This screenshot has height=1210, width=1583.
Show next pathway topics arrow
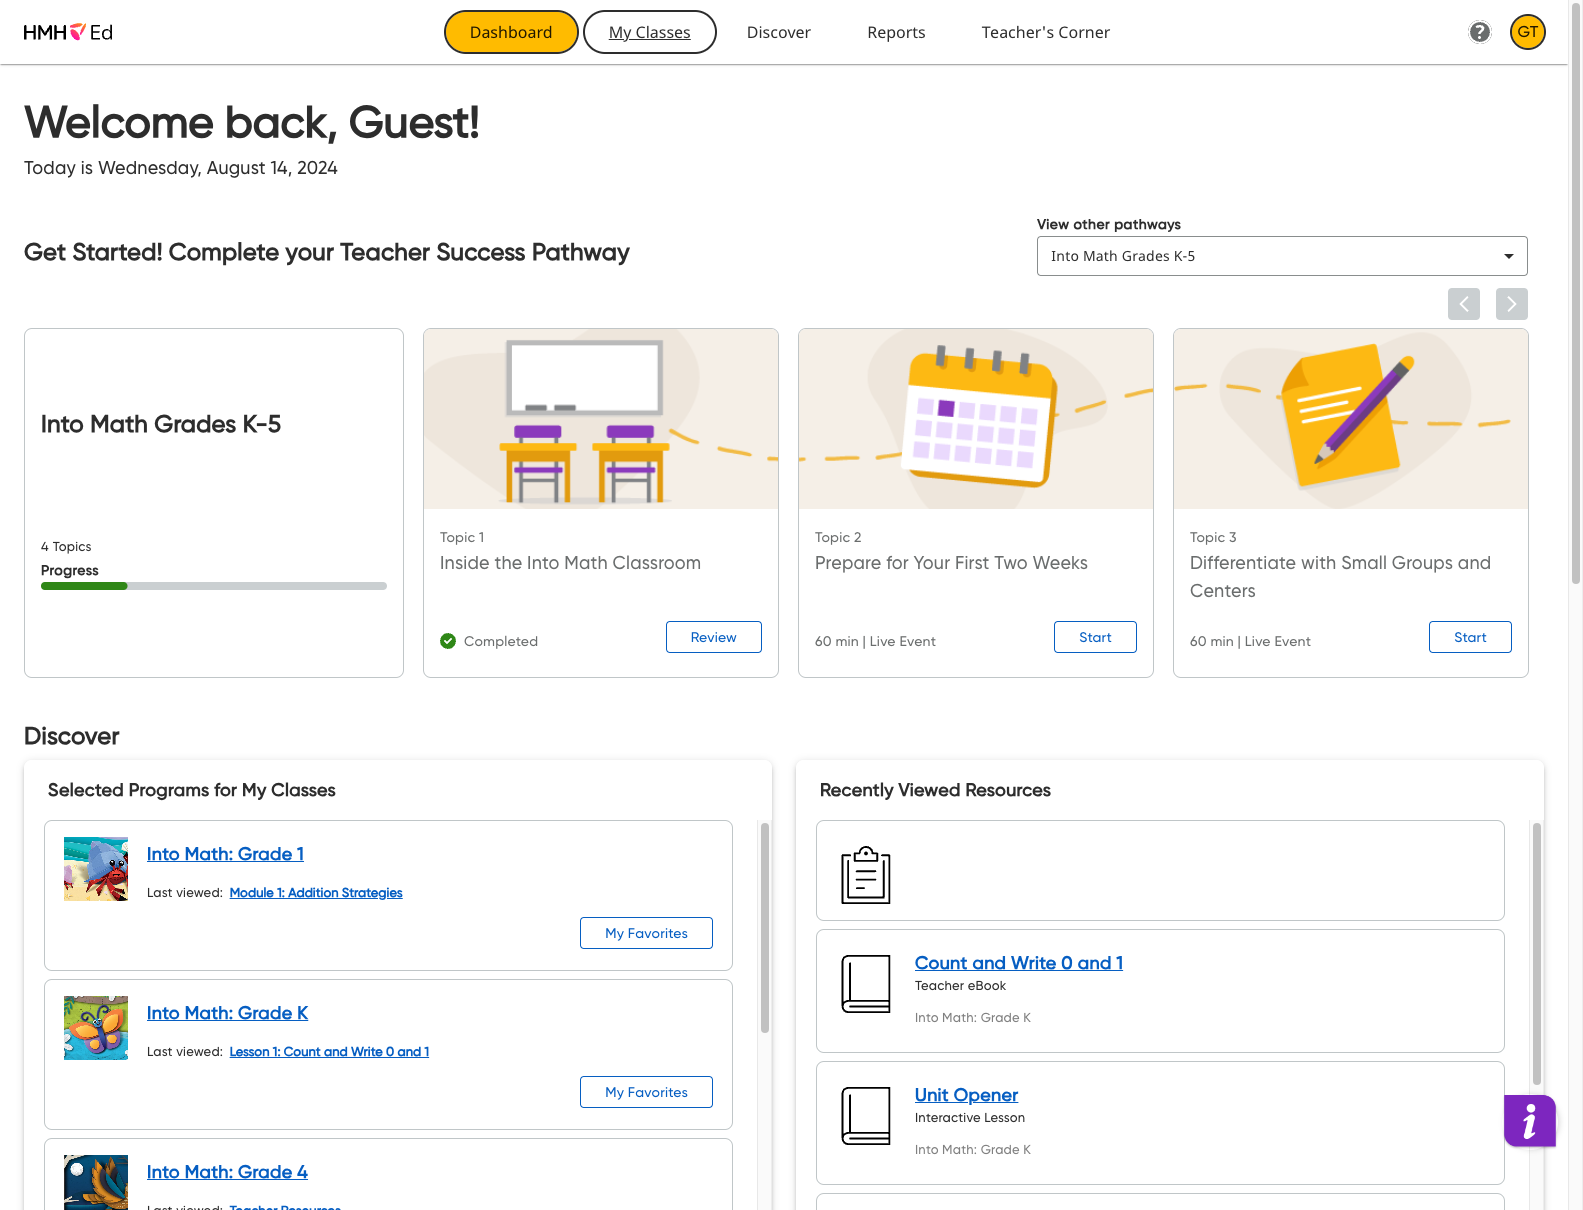click(x=1511, y=304)
